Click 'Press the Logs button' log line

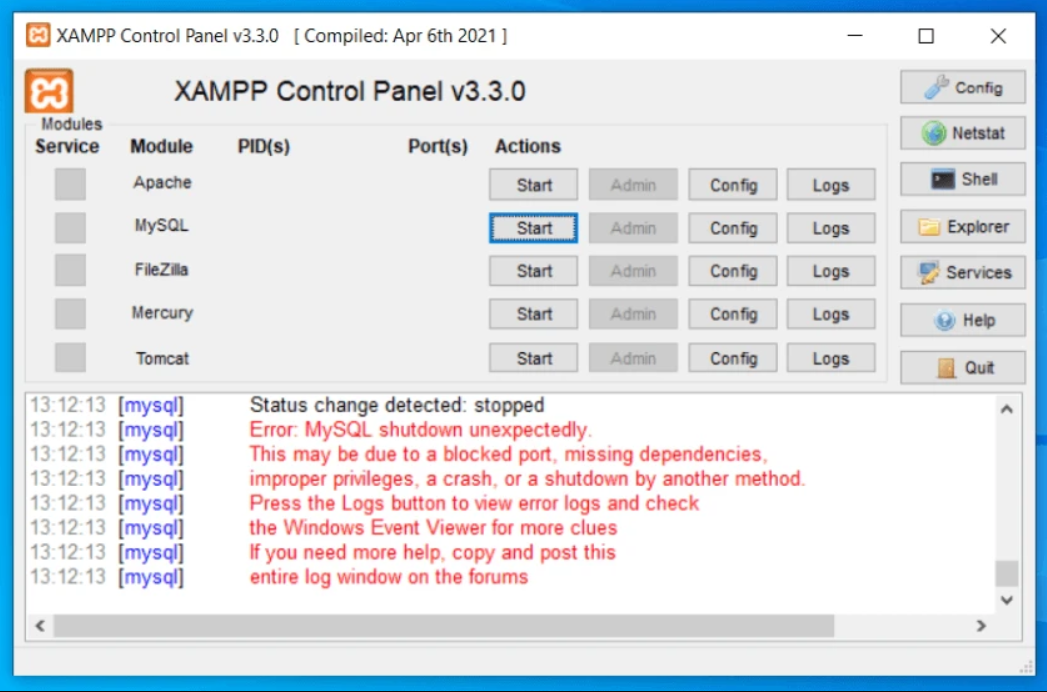[x=474, y=503]
